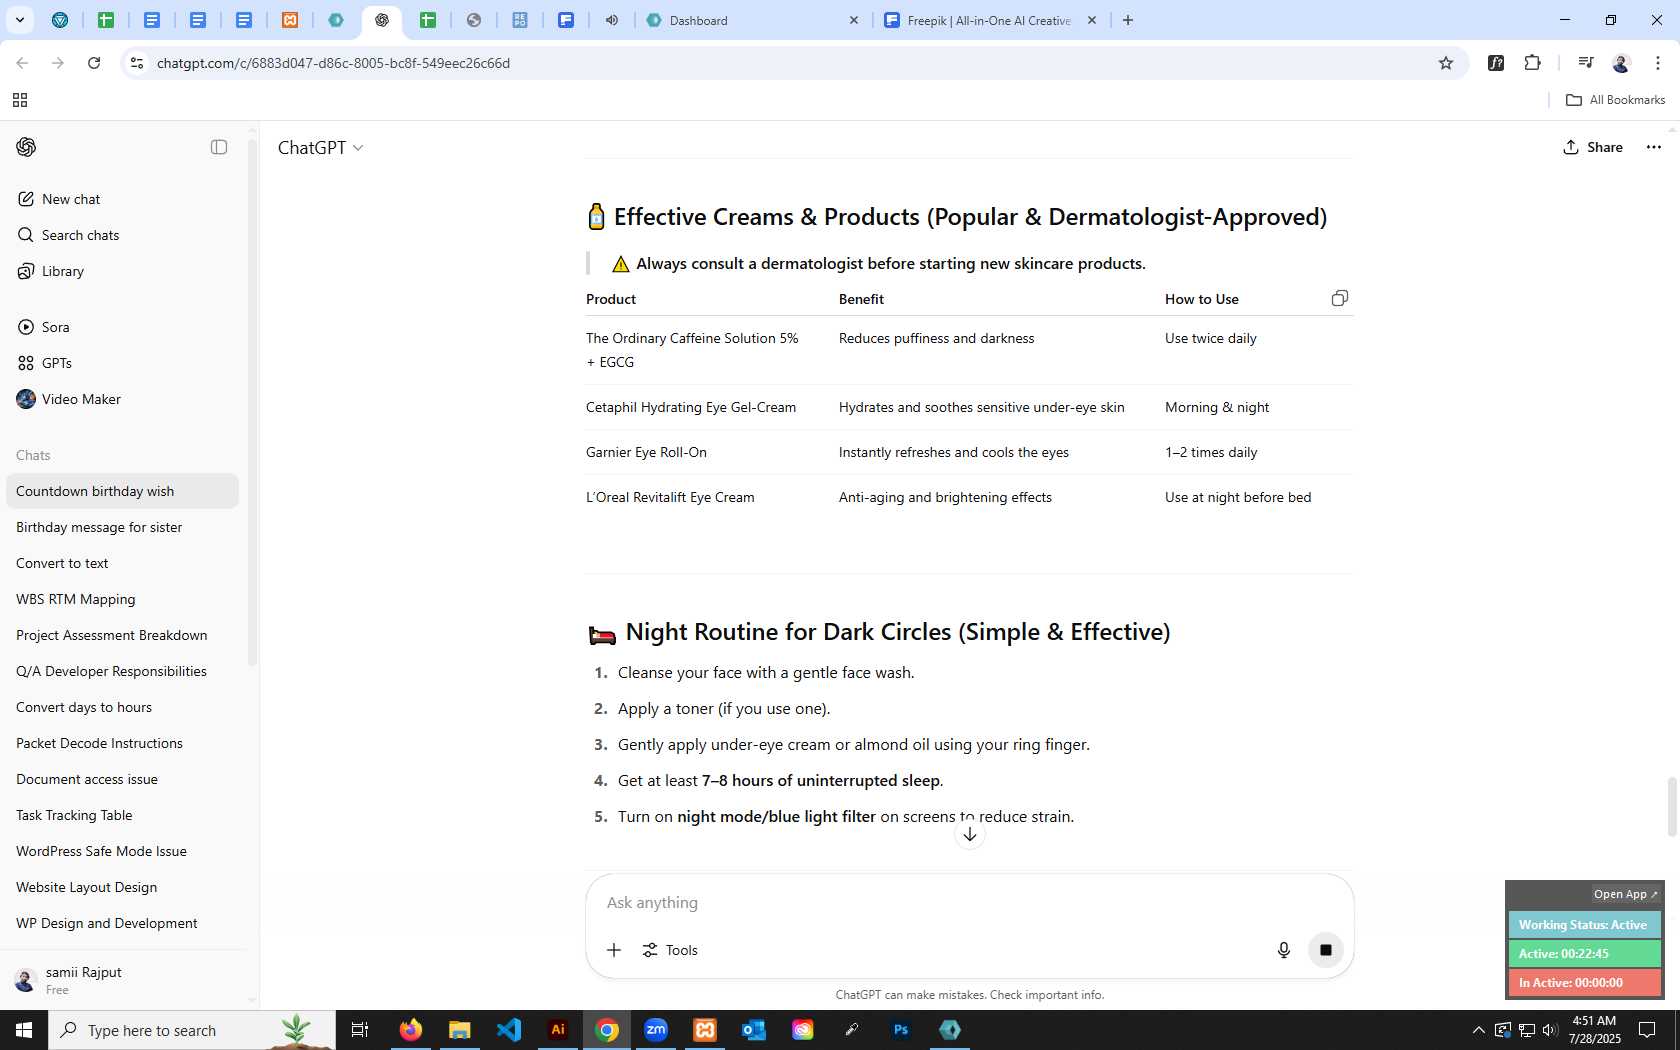The height and width of the screenshot is (1050, 1680).
Task: Click the ChatGPT logo icon in sidebar
Action: coord(26,147)
